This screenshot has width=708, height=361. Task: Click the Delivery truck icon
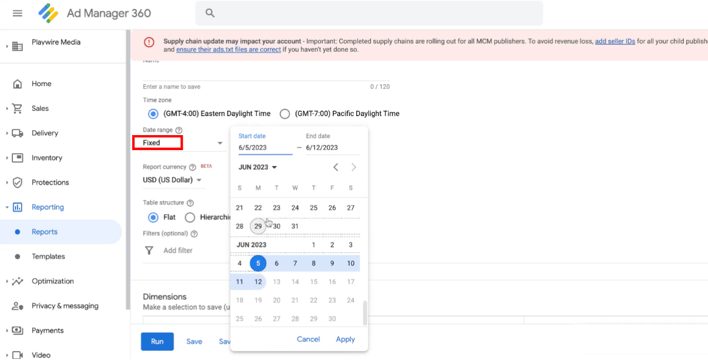[x=17, y=133]
